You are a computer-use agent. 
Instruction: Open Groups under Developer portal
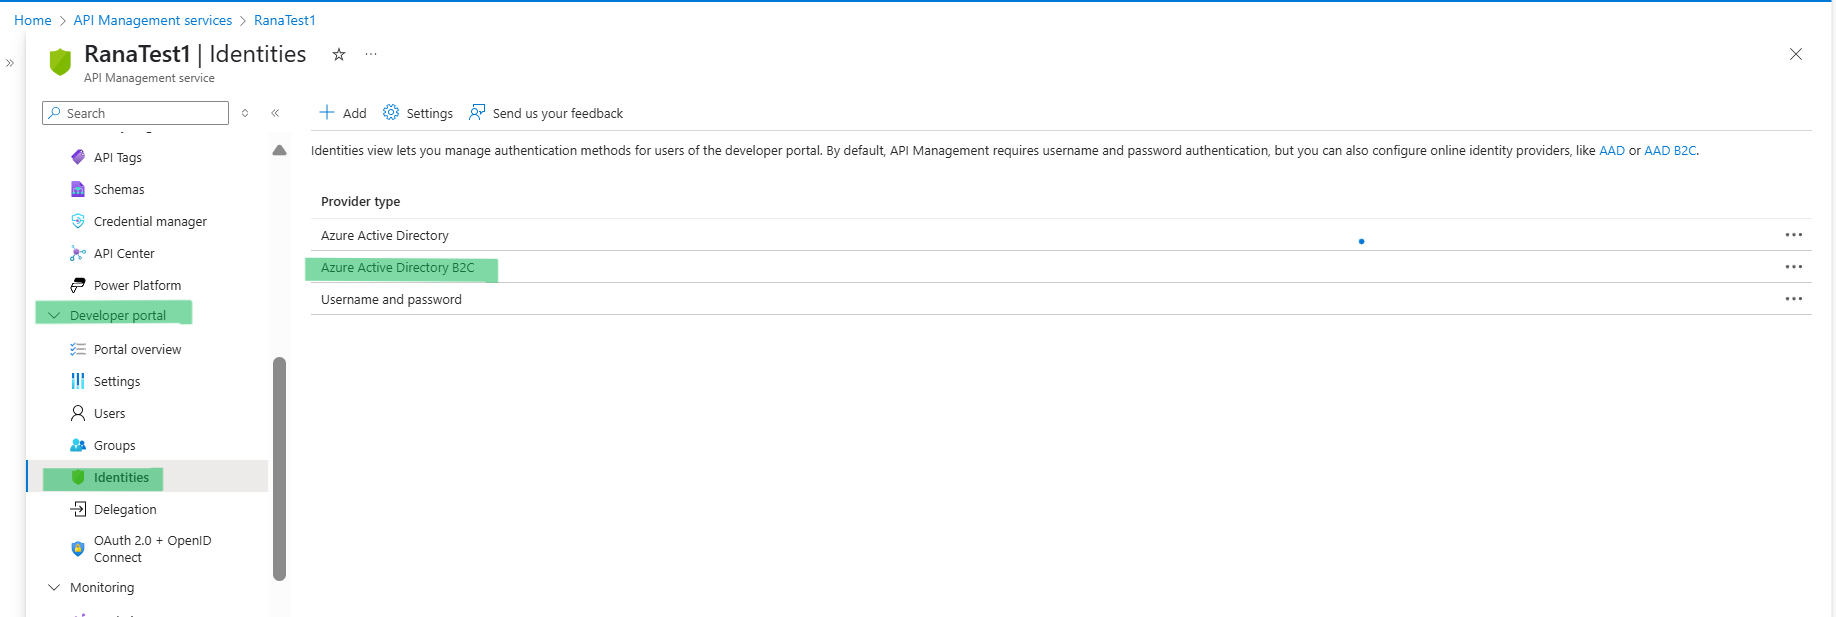click(114, 445)
